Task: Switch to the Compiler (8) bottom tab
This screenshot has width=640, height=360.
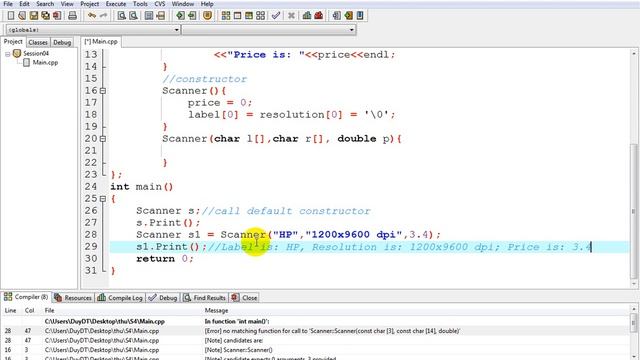Action: [x=26, y=297]
